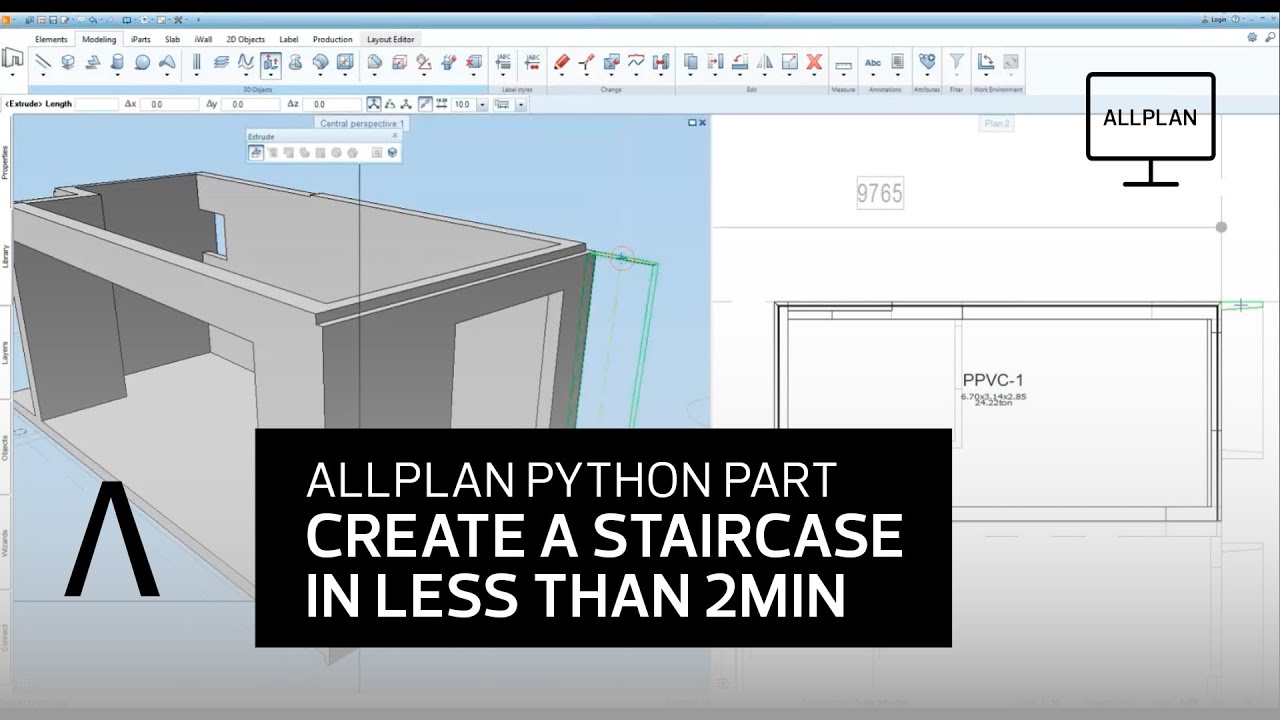Select the stacked planes surface tool
The height and width of the screenshot is (720, 1280).
point(220,62)
